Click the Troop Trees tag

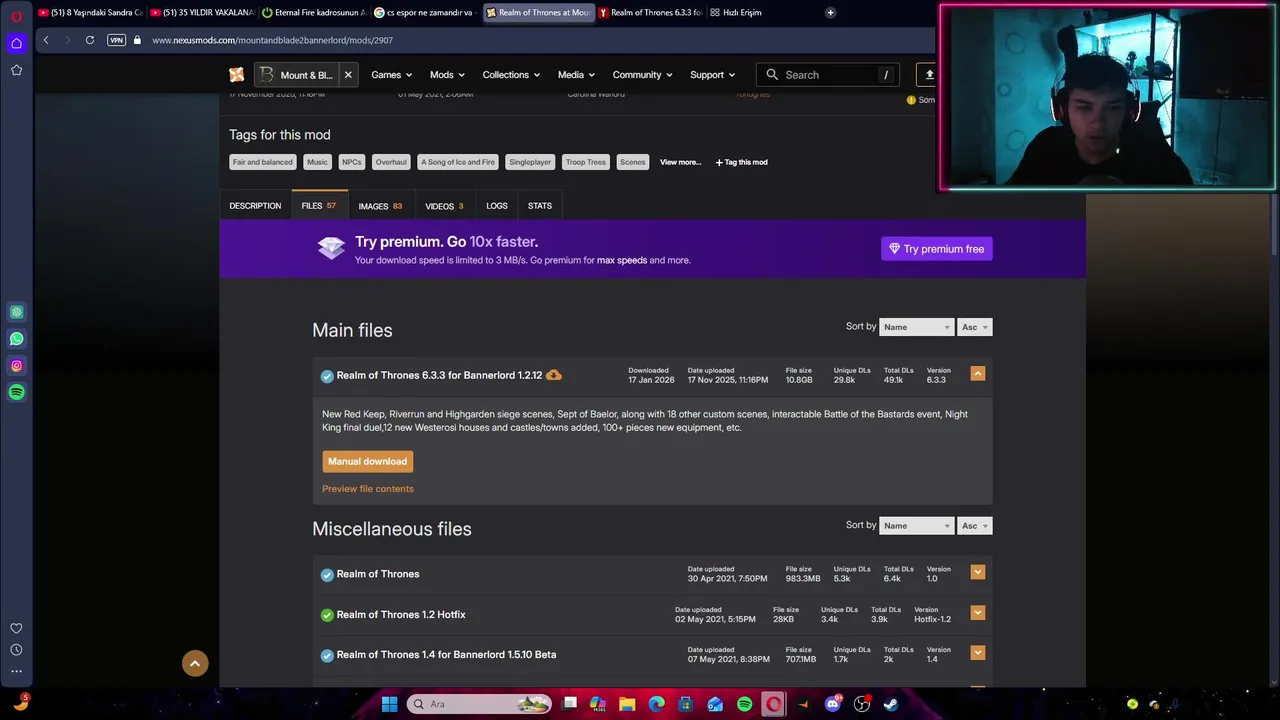coord(585,162)
